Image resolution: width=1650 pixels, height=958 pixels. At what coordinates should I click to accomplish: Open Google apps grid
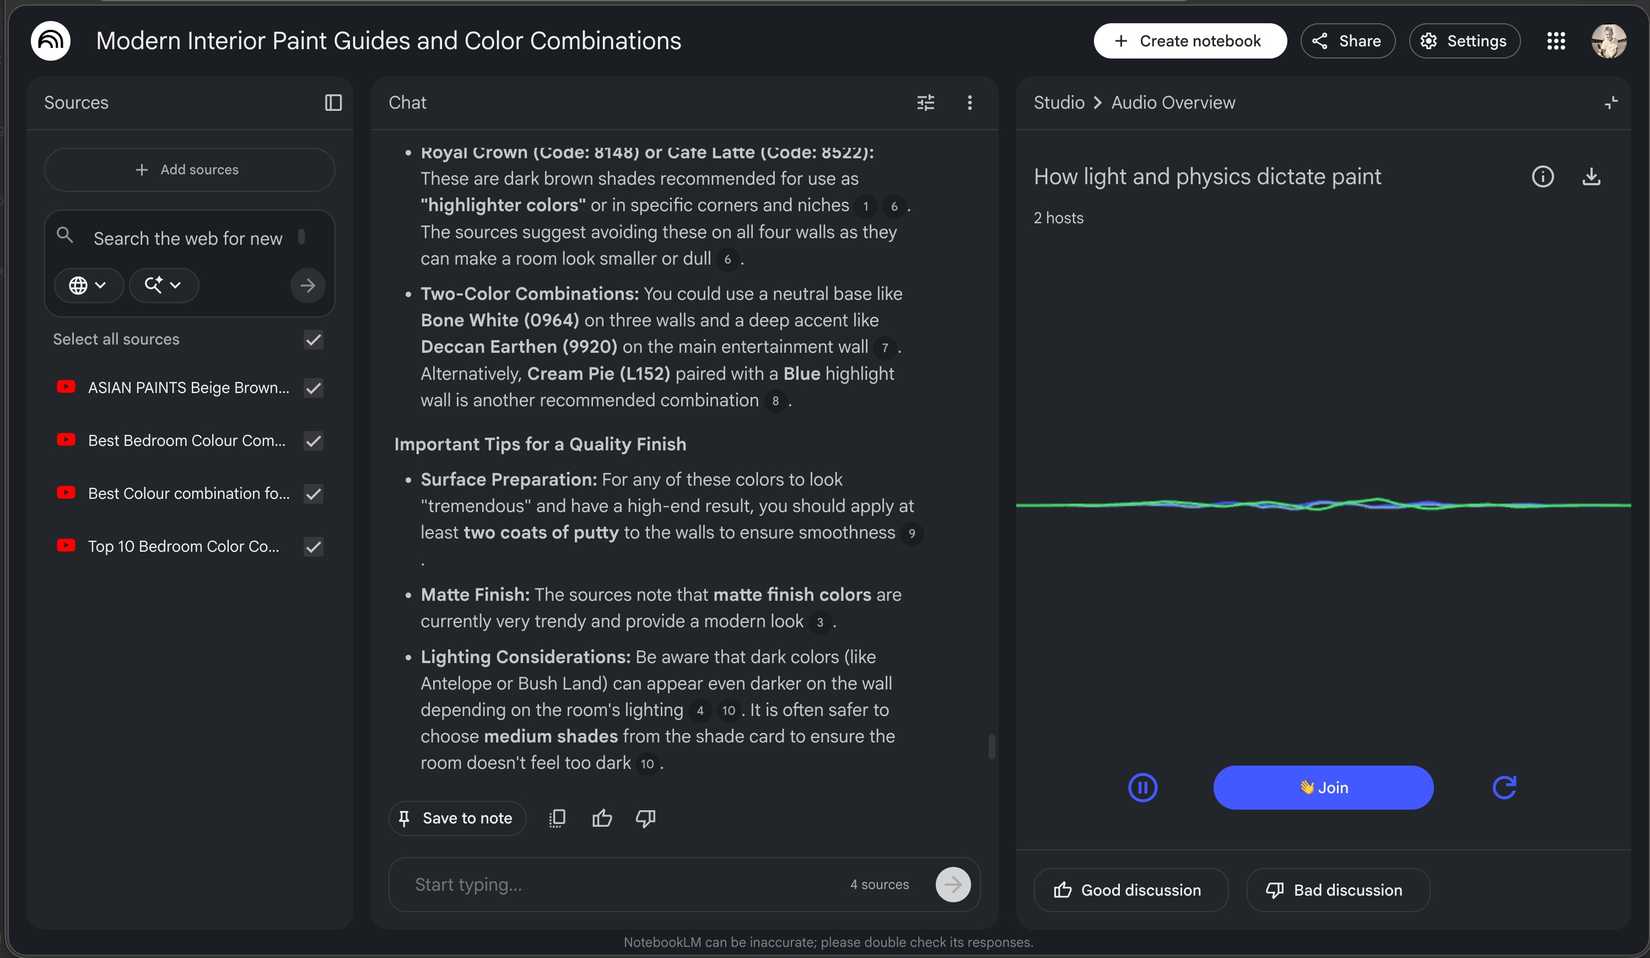(x=1556, y=41)
